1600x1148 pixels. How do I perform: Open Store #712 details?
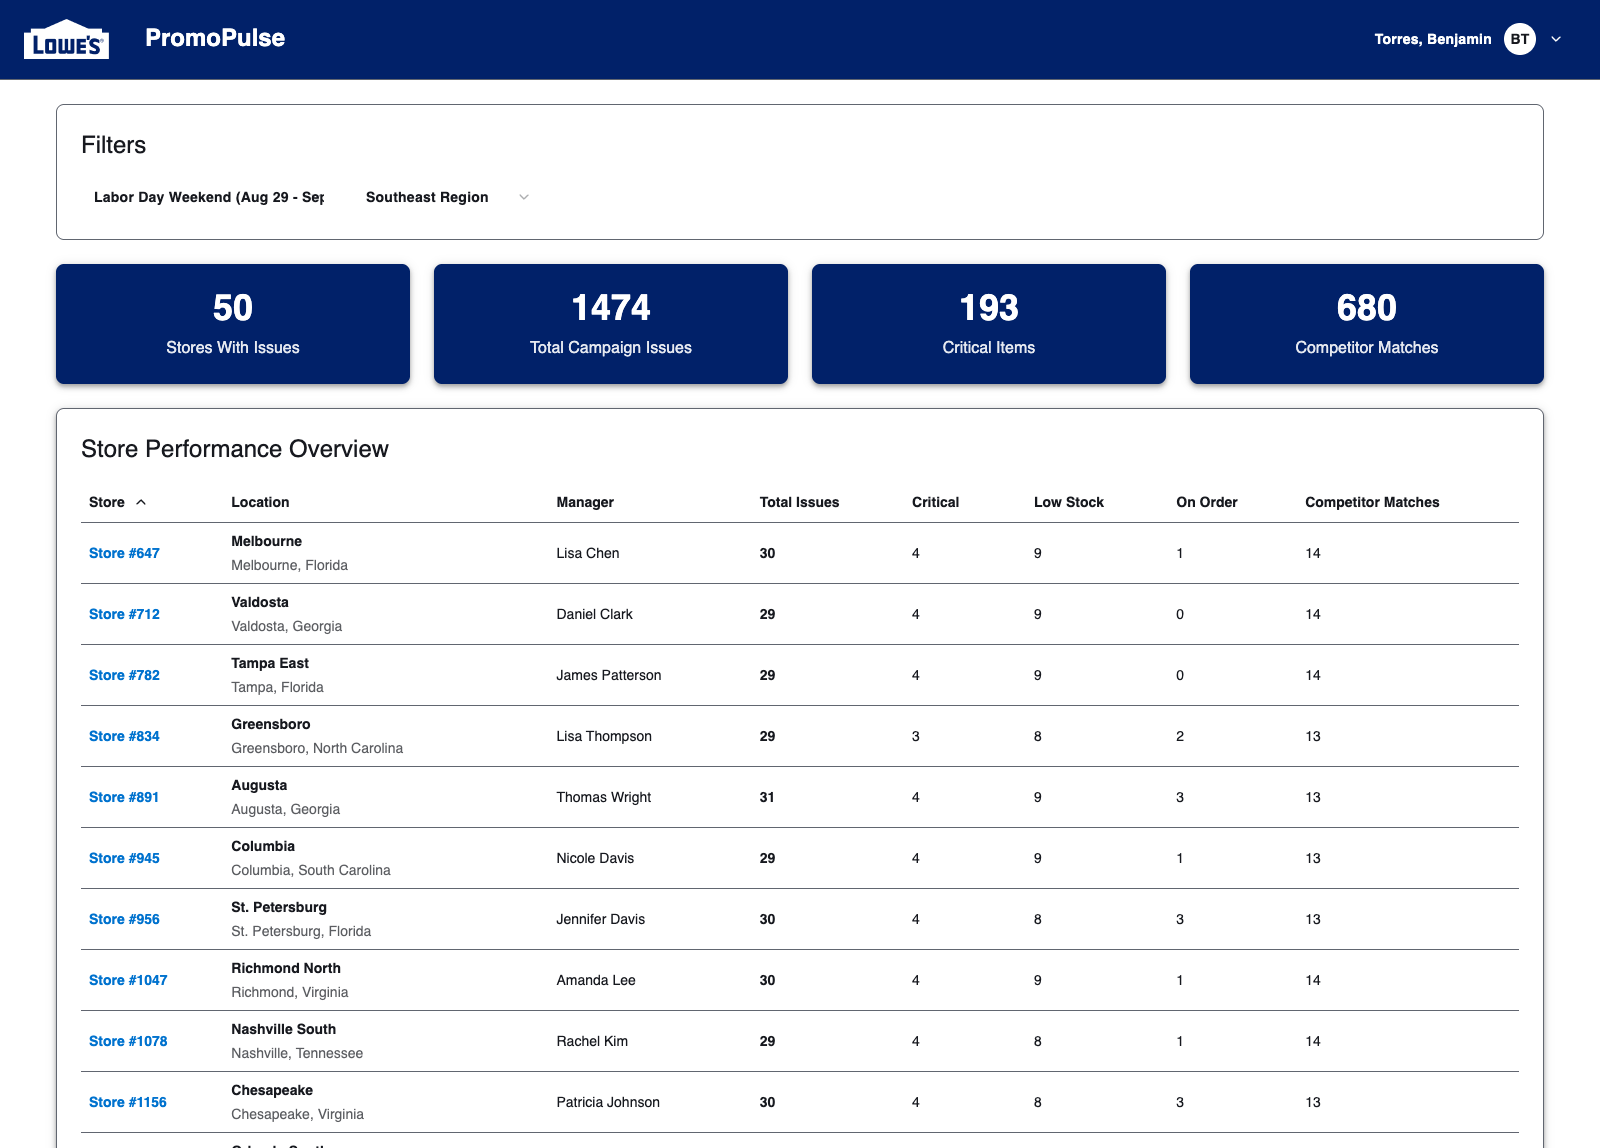click(123, 614)
